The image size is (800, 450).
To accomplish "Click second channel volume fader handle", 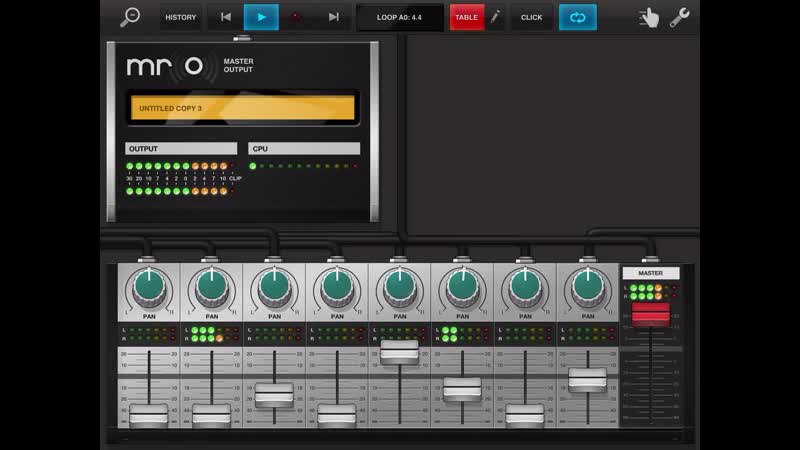I will tap(211, 415).
